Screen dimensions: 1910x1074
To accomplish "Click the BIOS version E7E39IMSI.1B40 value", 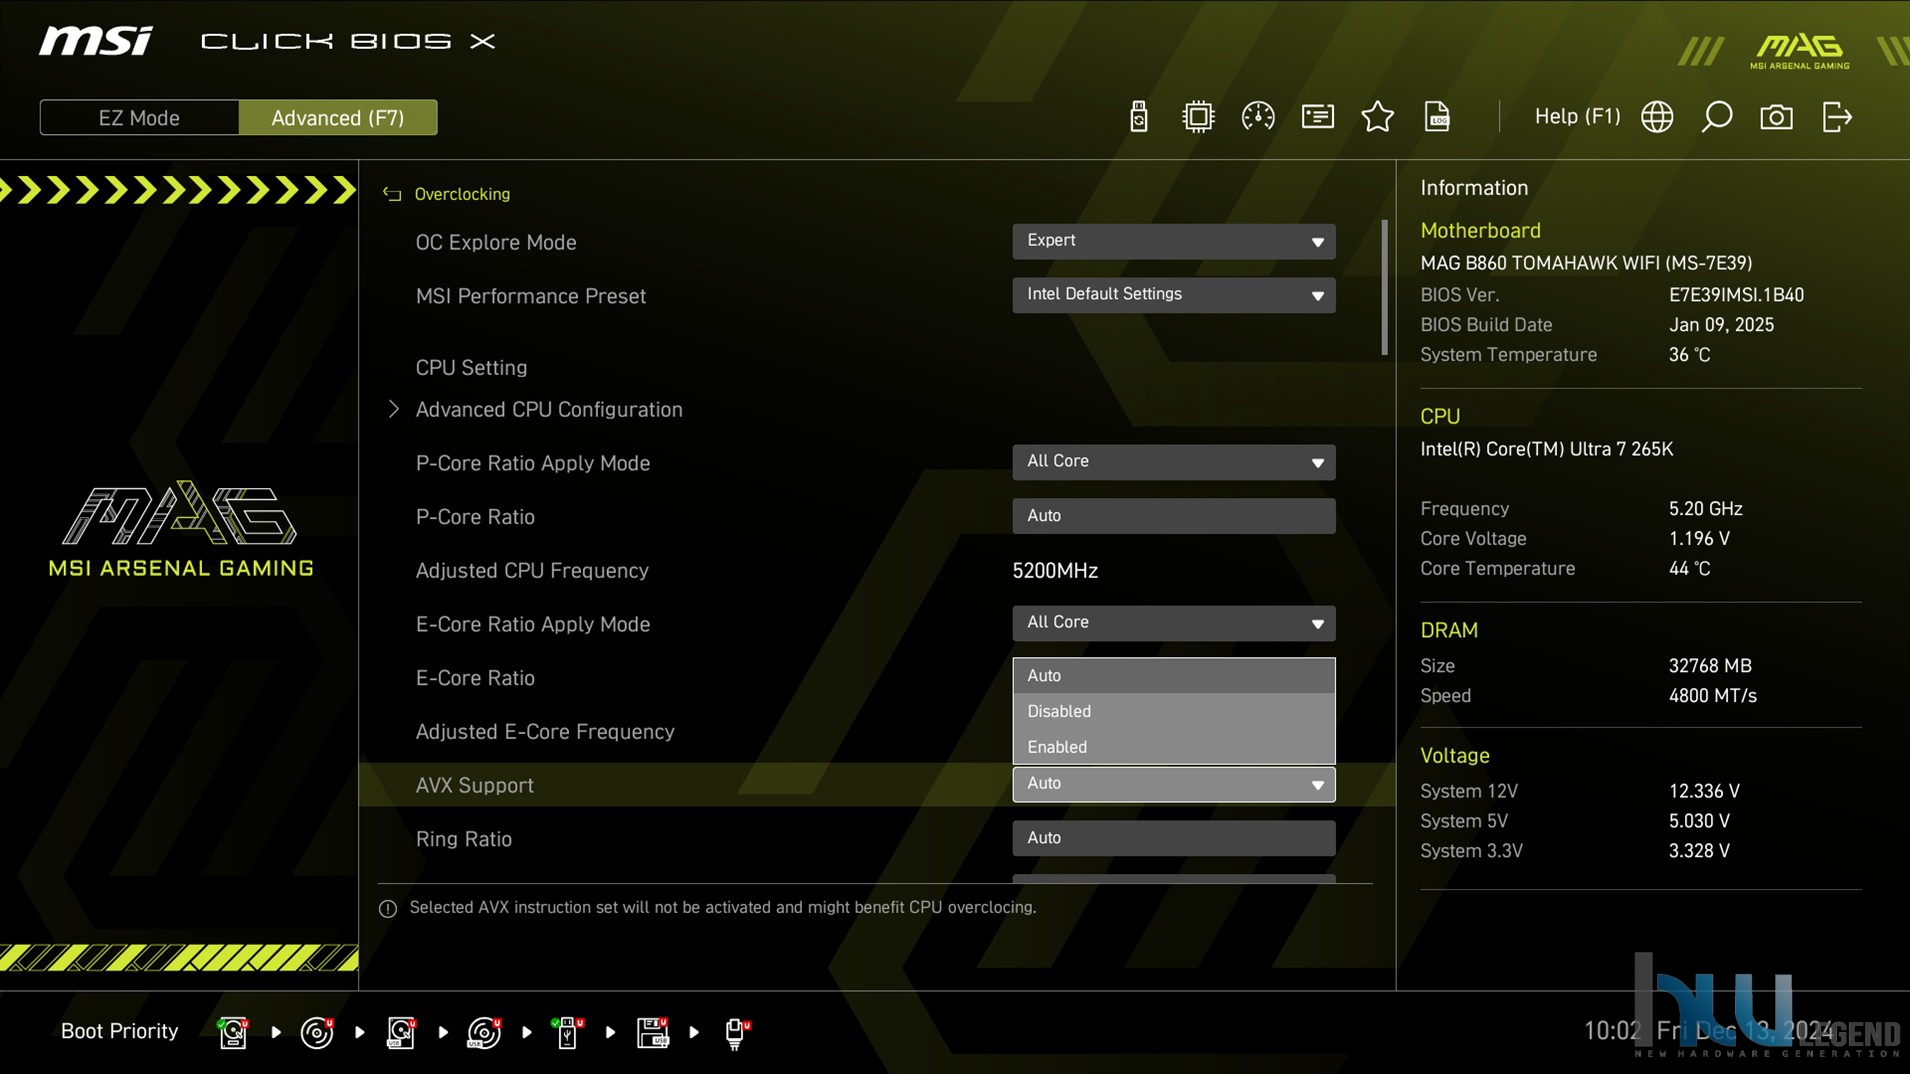I will tap(1736, 295).
